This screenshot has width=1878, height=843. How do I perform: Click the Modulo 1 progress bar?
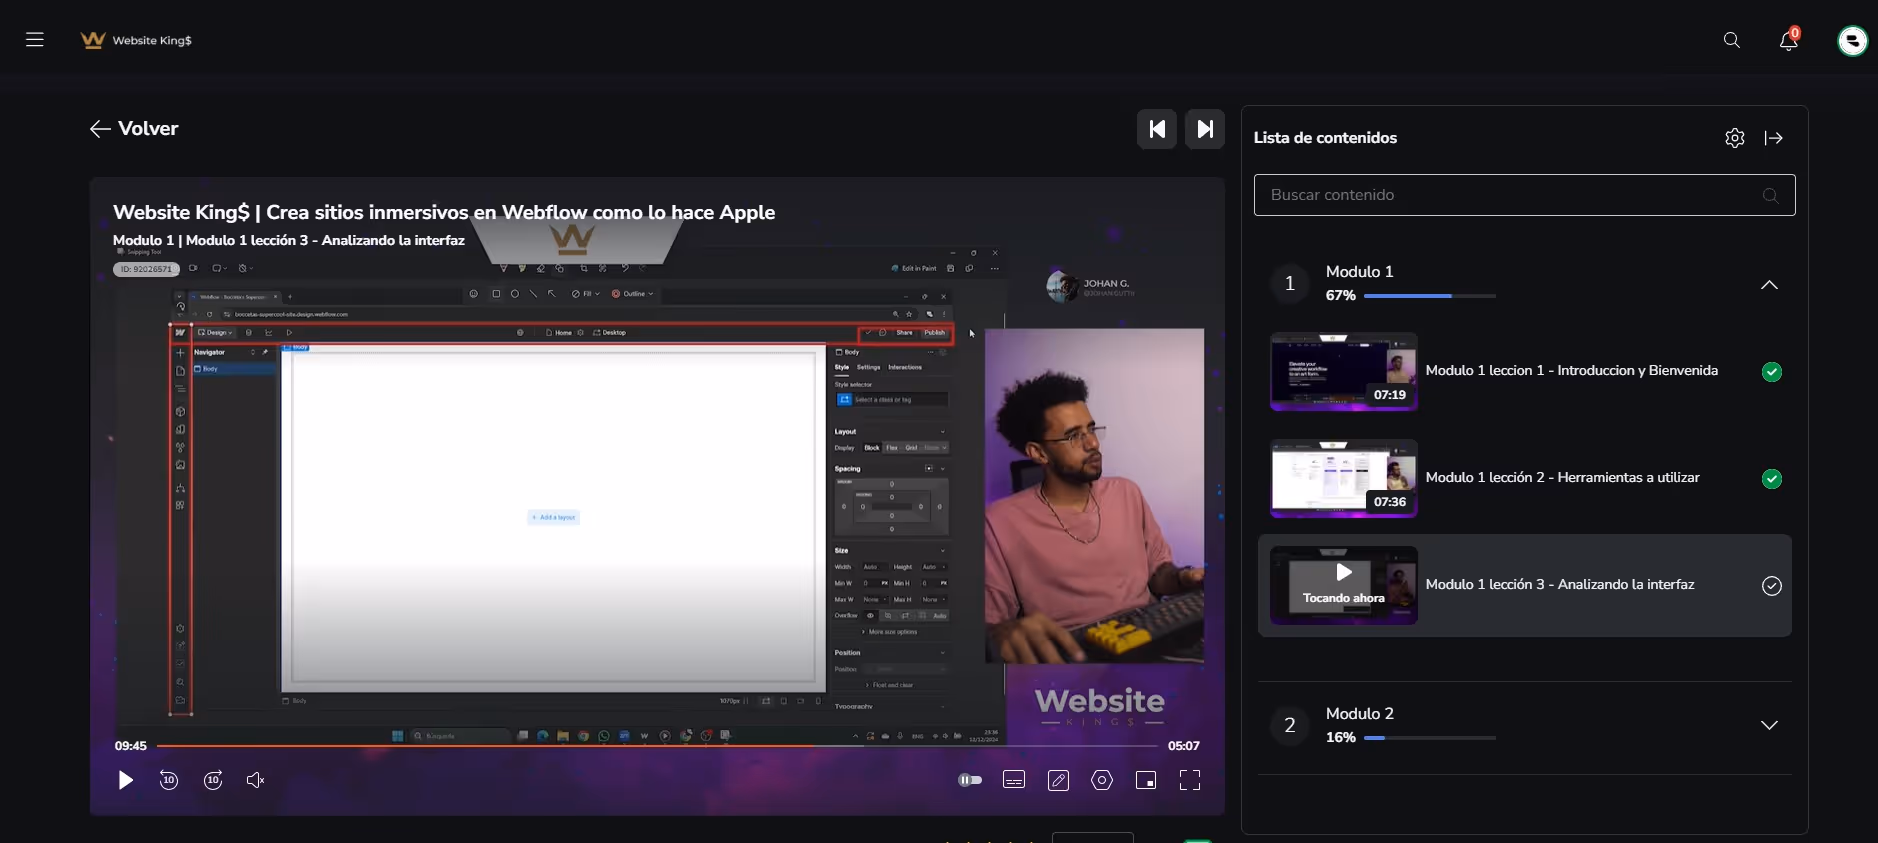click(1430, 296)
